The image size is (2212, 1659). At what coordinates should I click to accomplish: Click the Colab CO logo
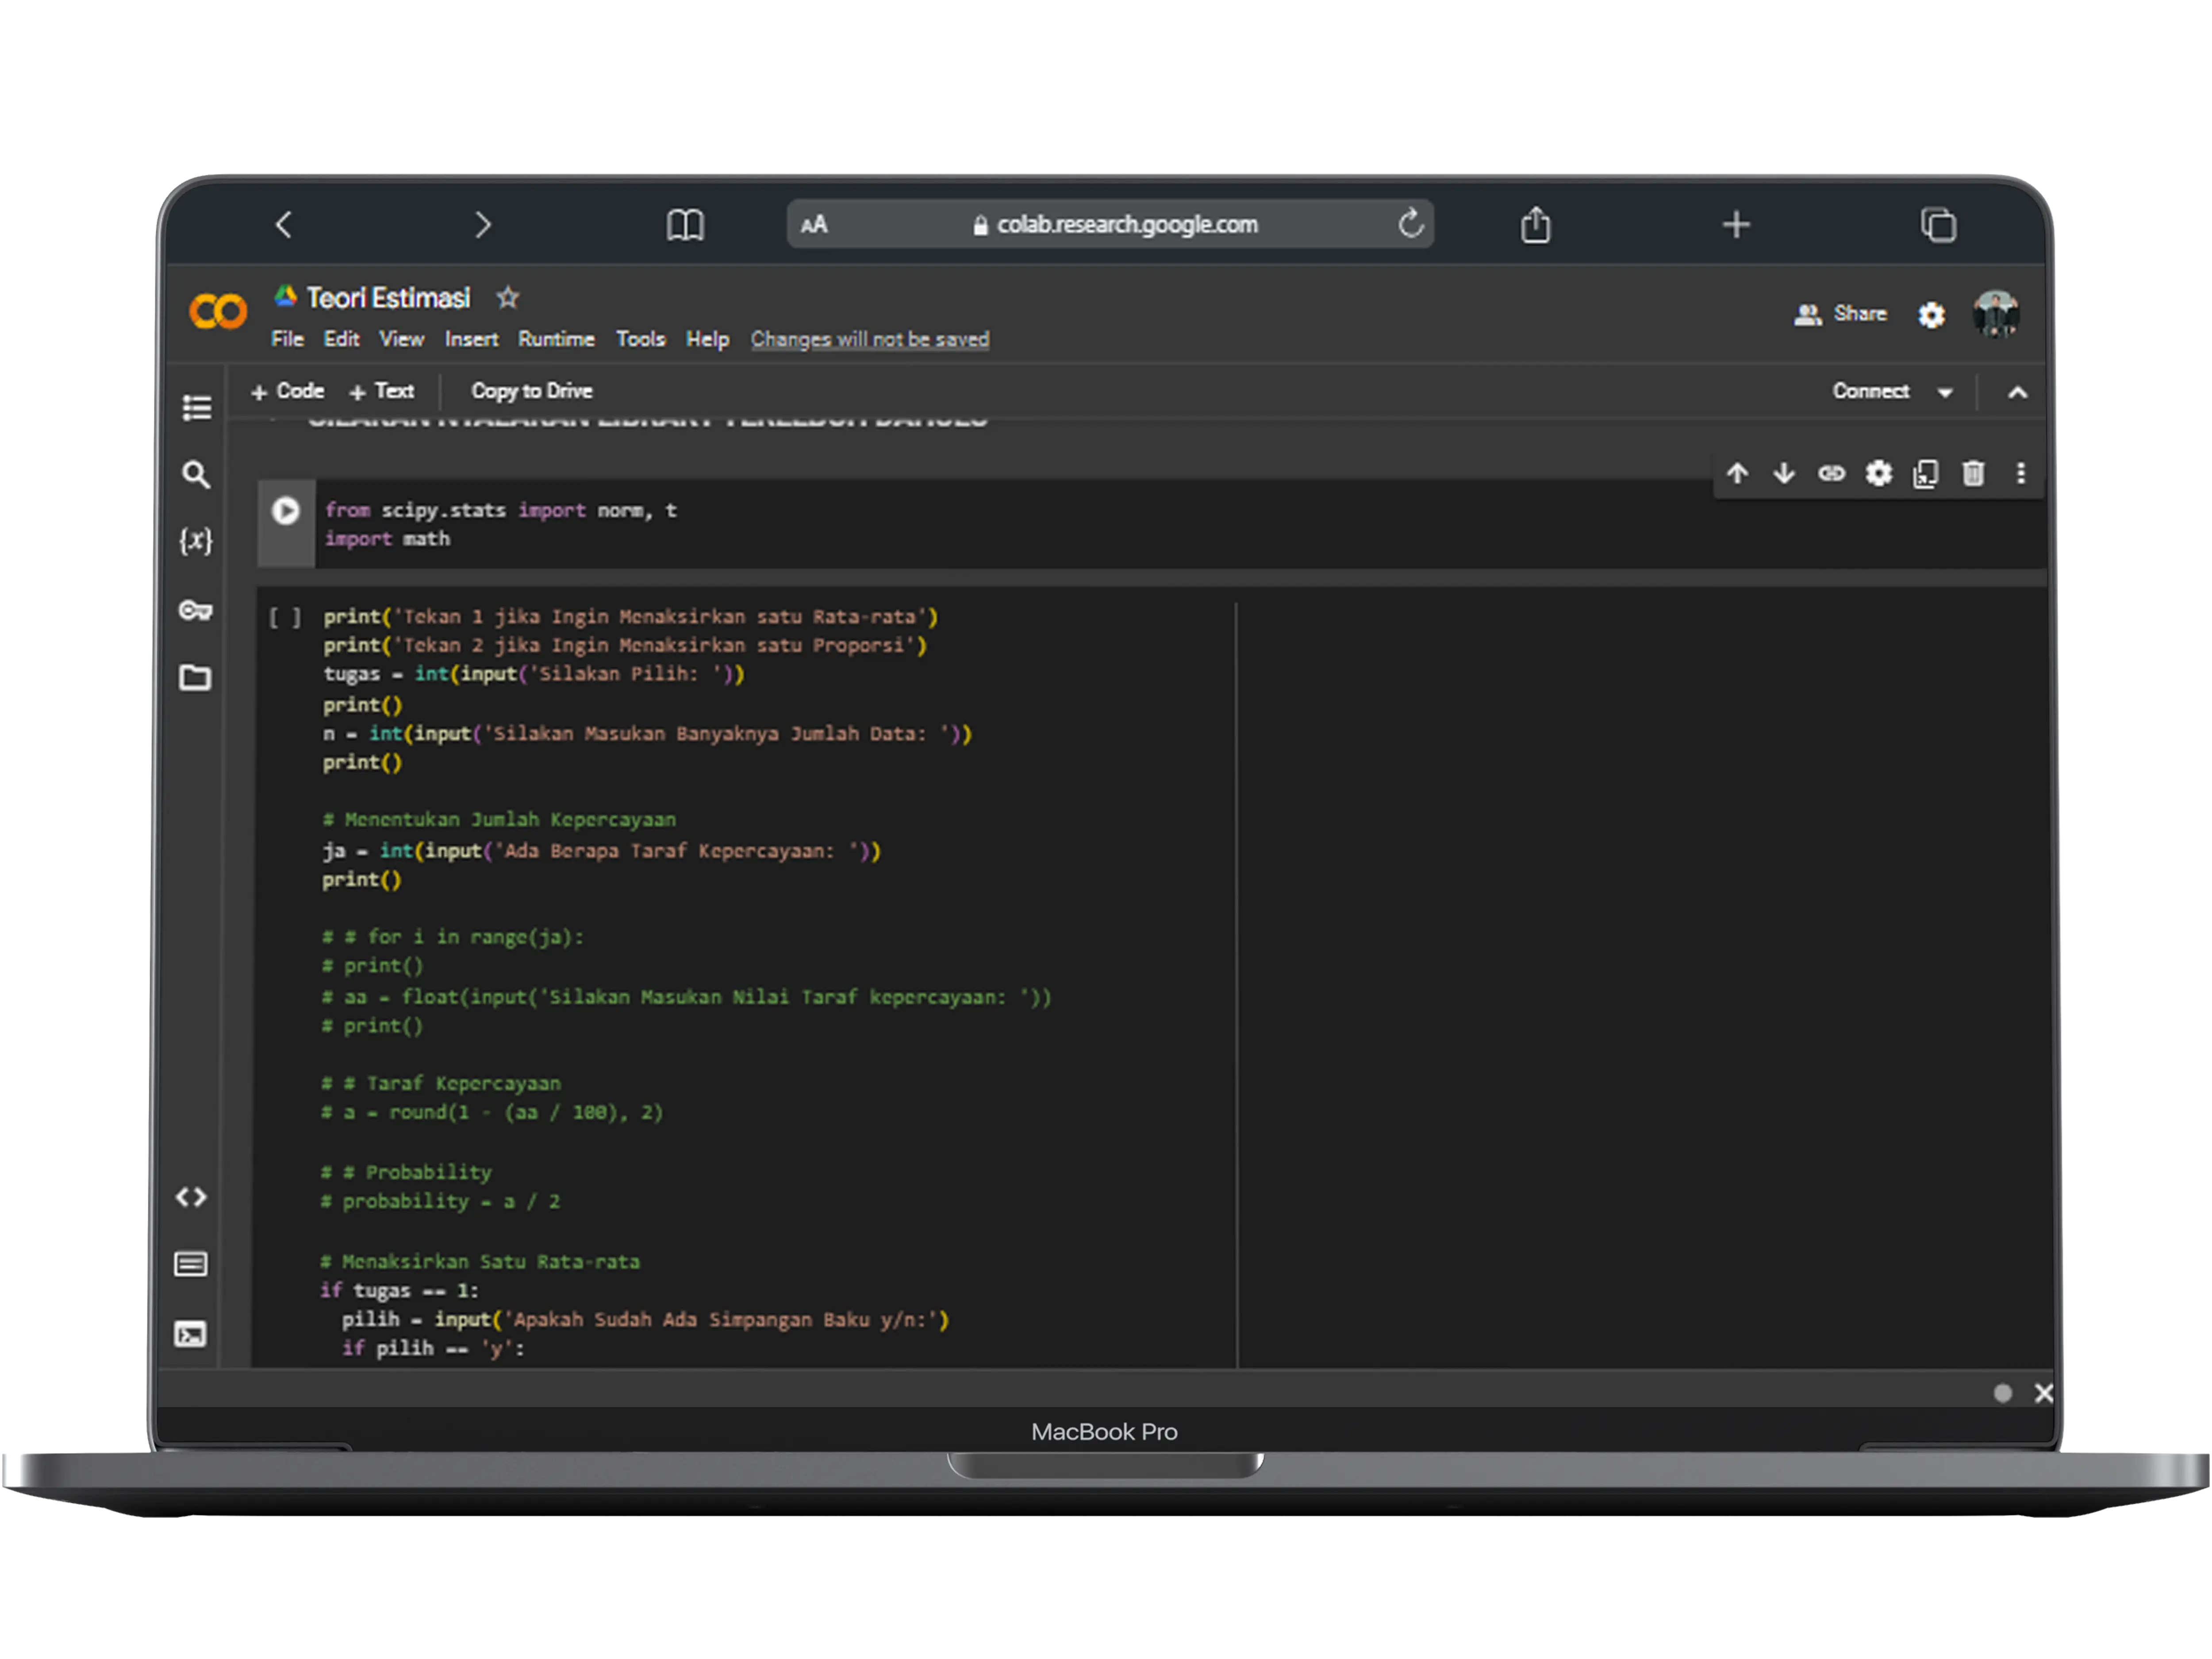point(218,312)
